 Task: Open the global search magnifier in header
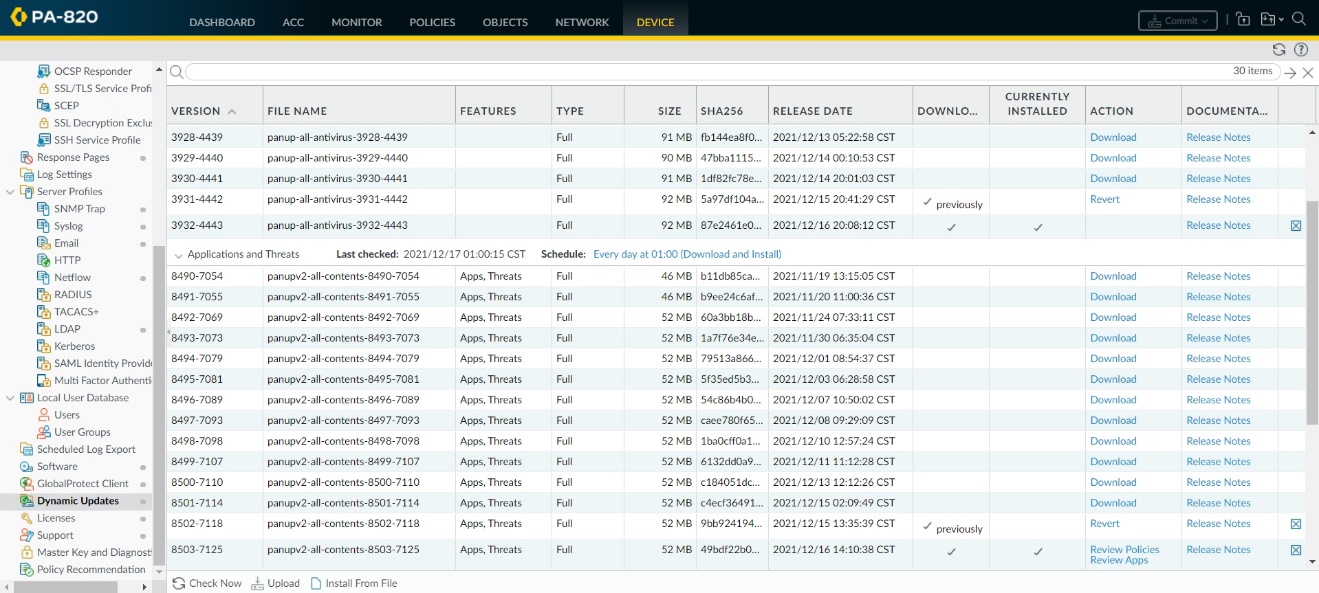1299,19
